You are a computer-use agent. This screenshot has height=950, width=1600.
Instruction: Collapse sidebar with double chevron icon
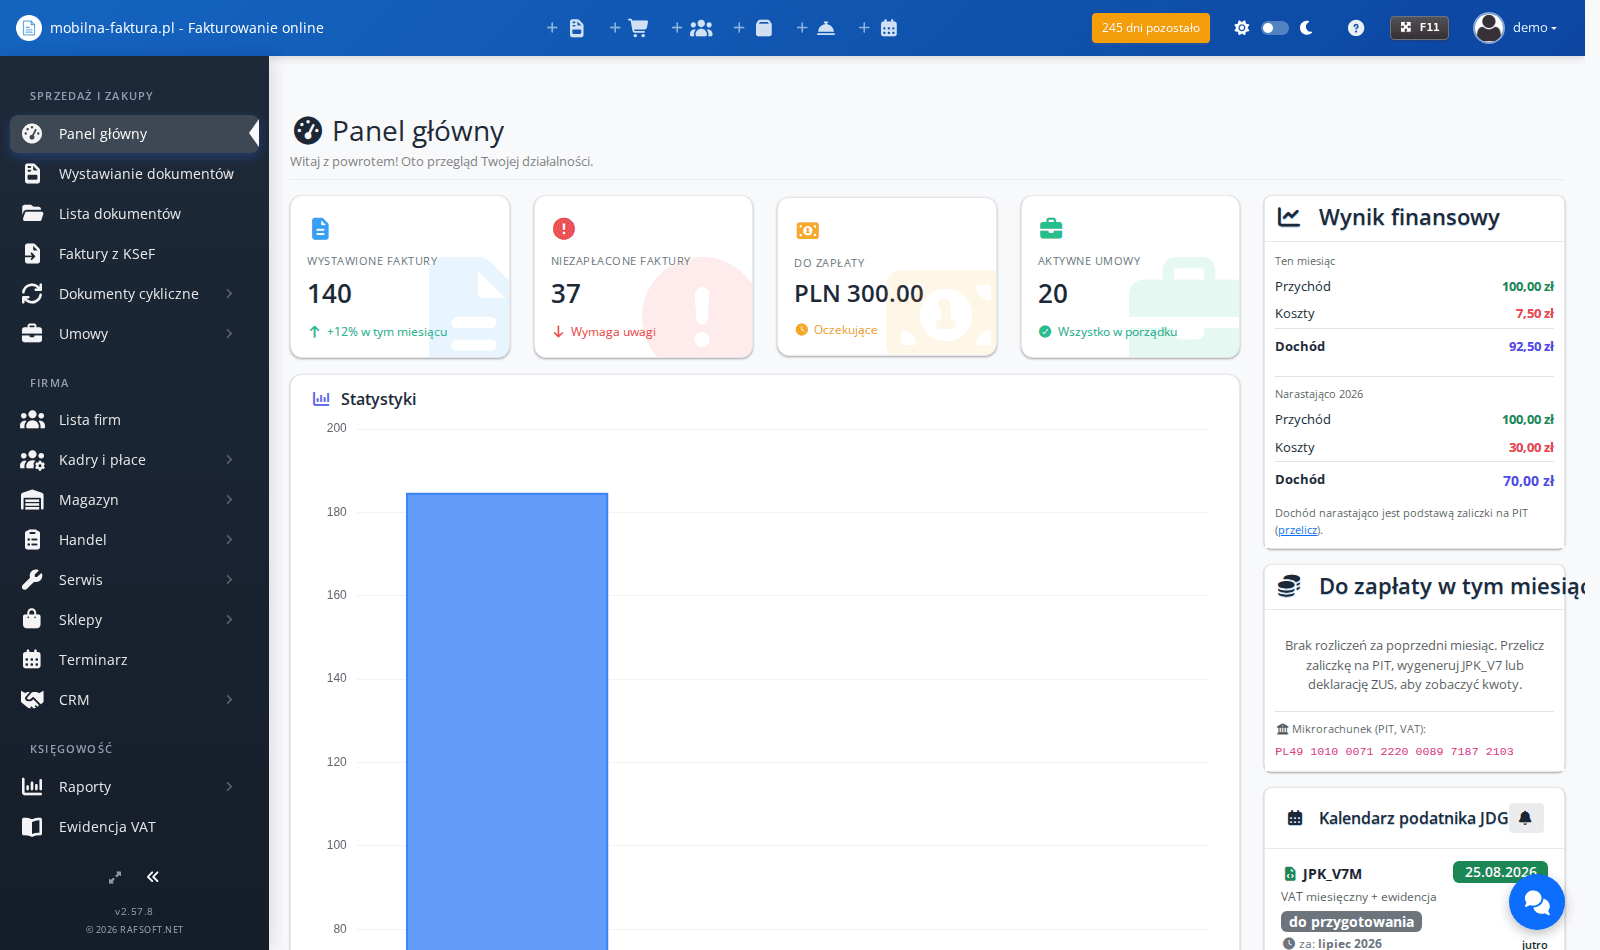(x=153, y=877)
